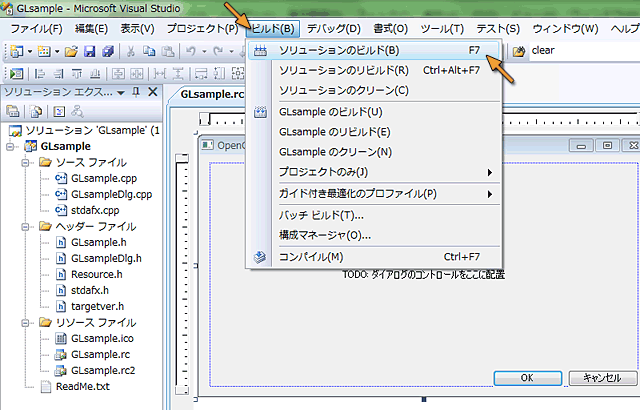Select GLsampleDlg.cpp in the tree
The height and width of the screenshot is (410, 640).
point(111,195)
